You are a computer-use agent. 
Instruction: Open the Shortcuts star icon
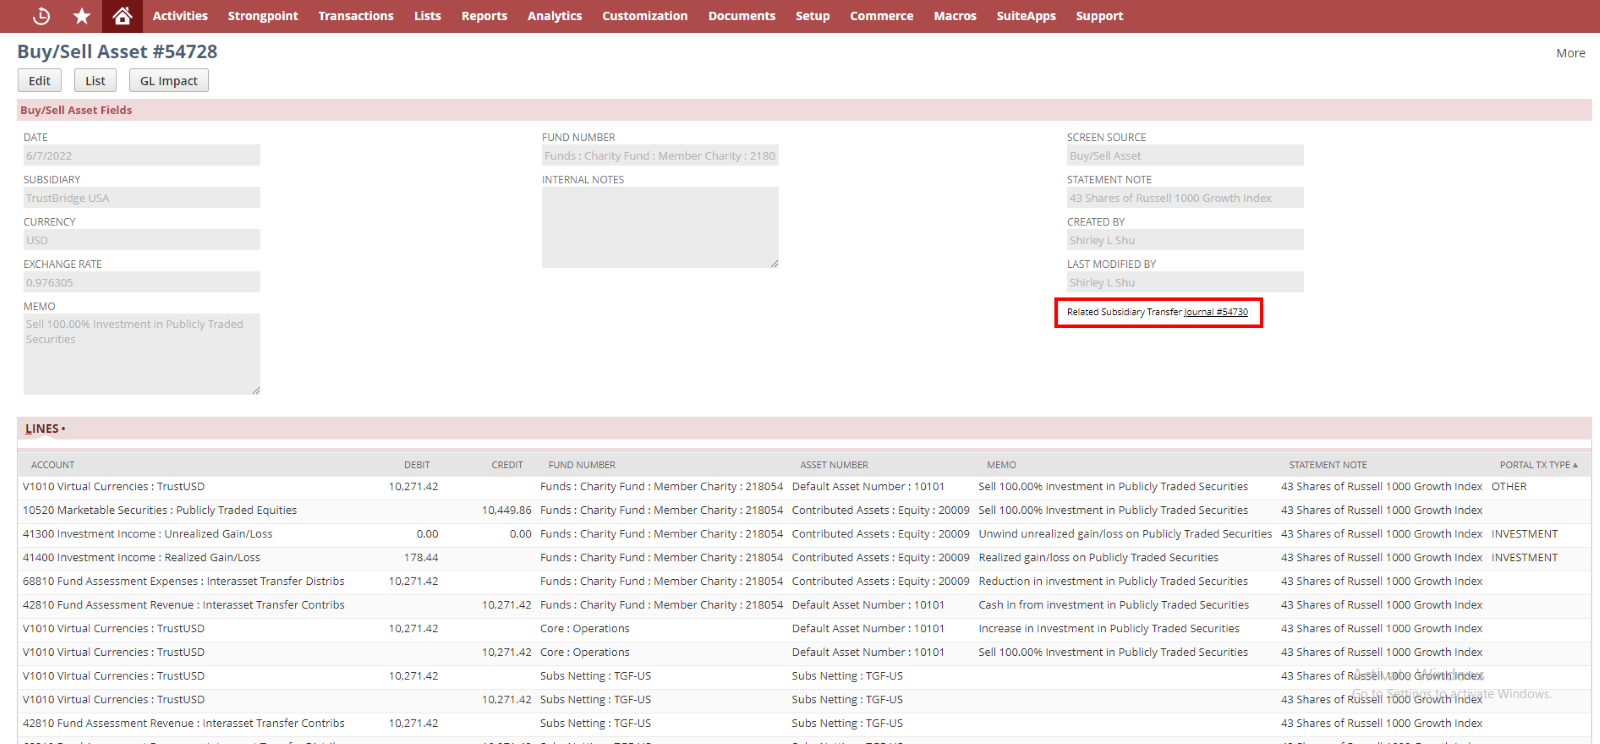[82, 16]
